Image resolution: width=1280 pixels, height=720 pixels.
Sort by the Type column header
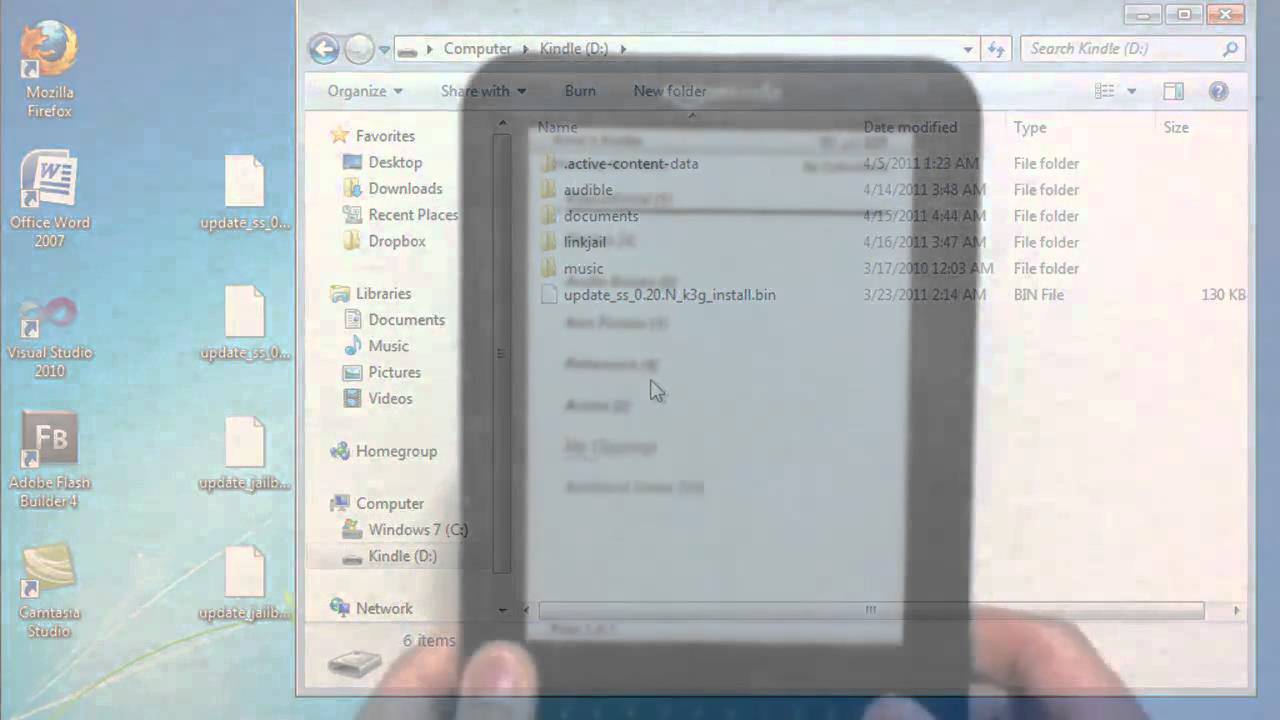[x=1030, y=127]
